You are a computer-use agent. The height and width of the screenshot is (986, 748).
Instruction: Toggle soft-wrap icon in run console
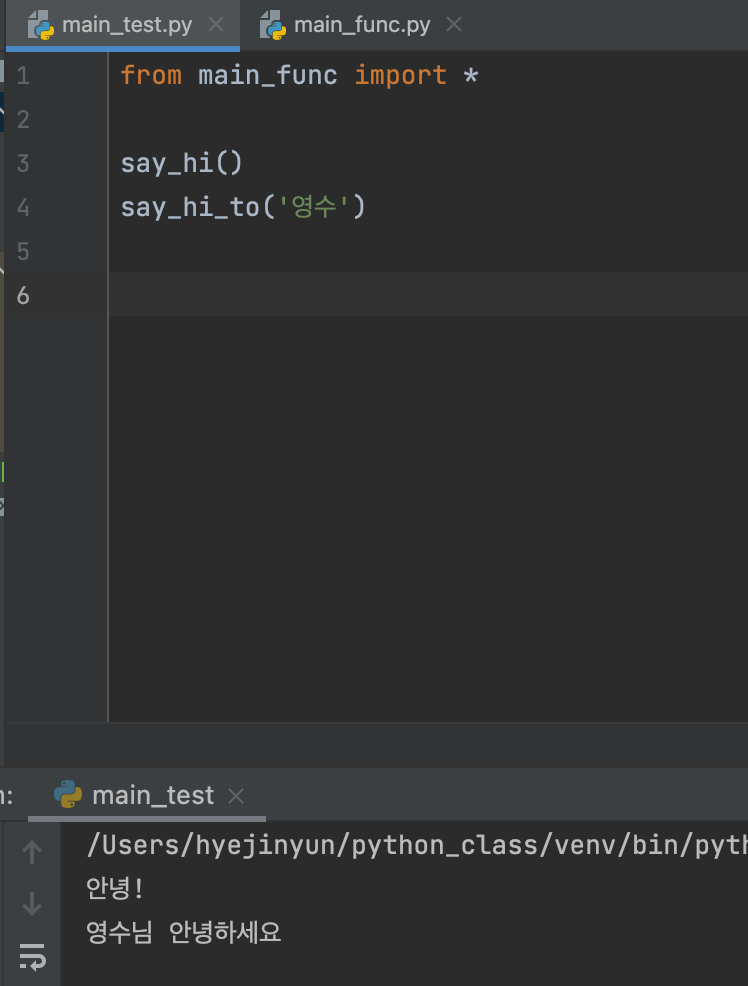tap(31, 956)
